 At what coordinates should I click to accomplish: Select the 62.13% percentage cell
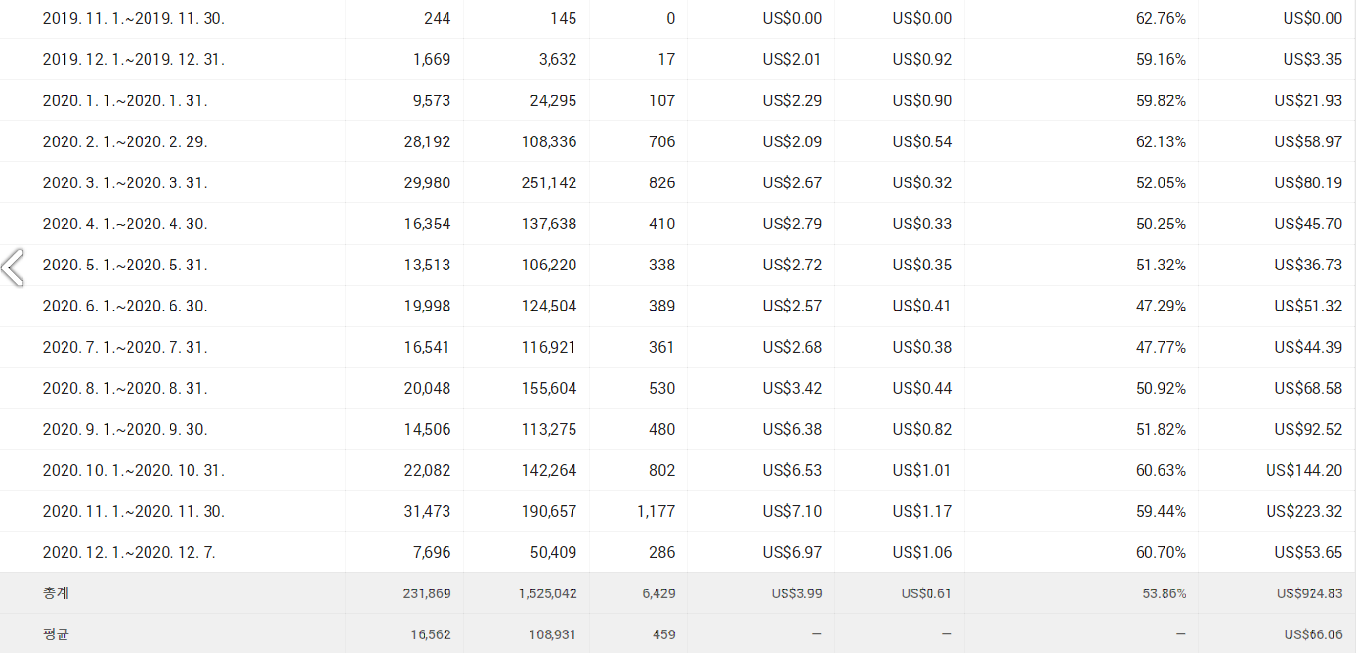point(1161,142)
